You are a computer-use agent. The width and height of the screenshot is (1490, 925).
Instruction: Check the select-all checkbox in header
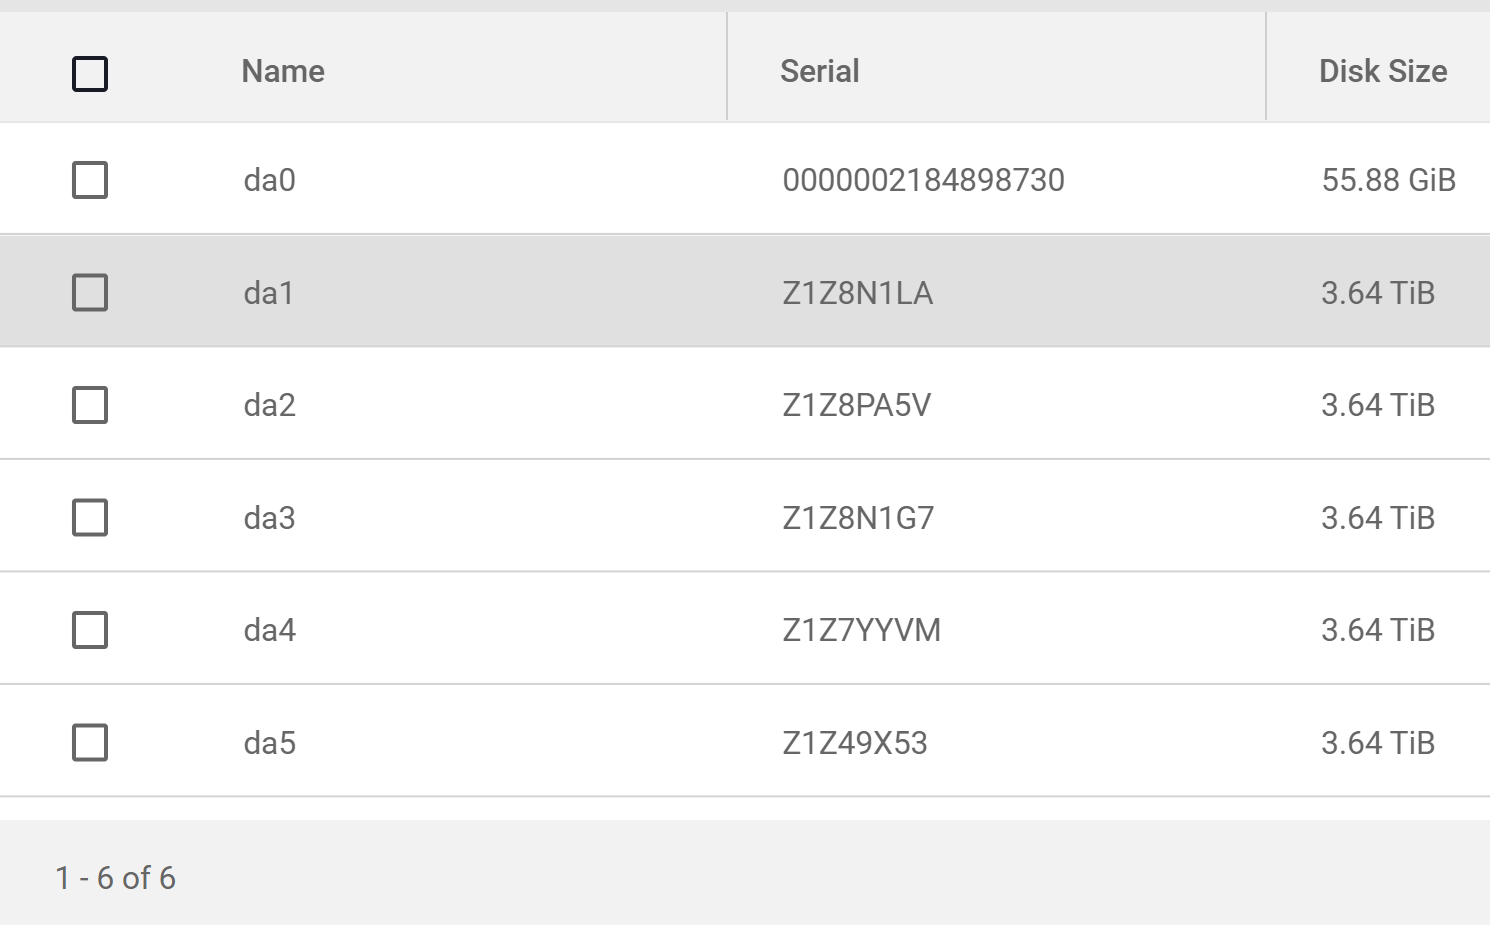[x=90, y=73]
